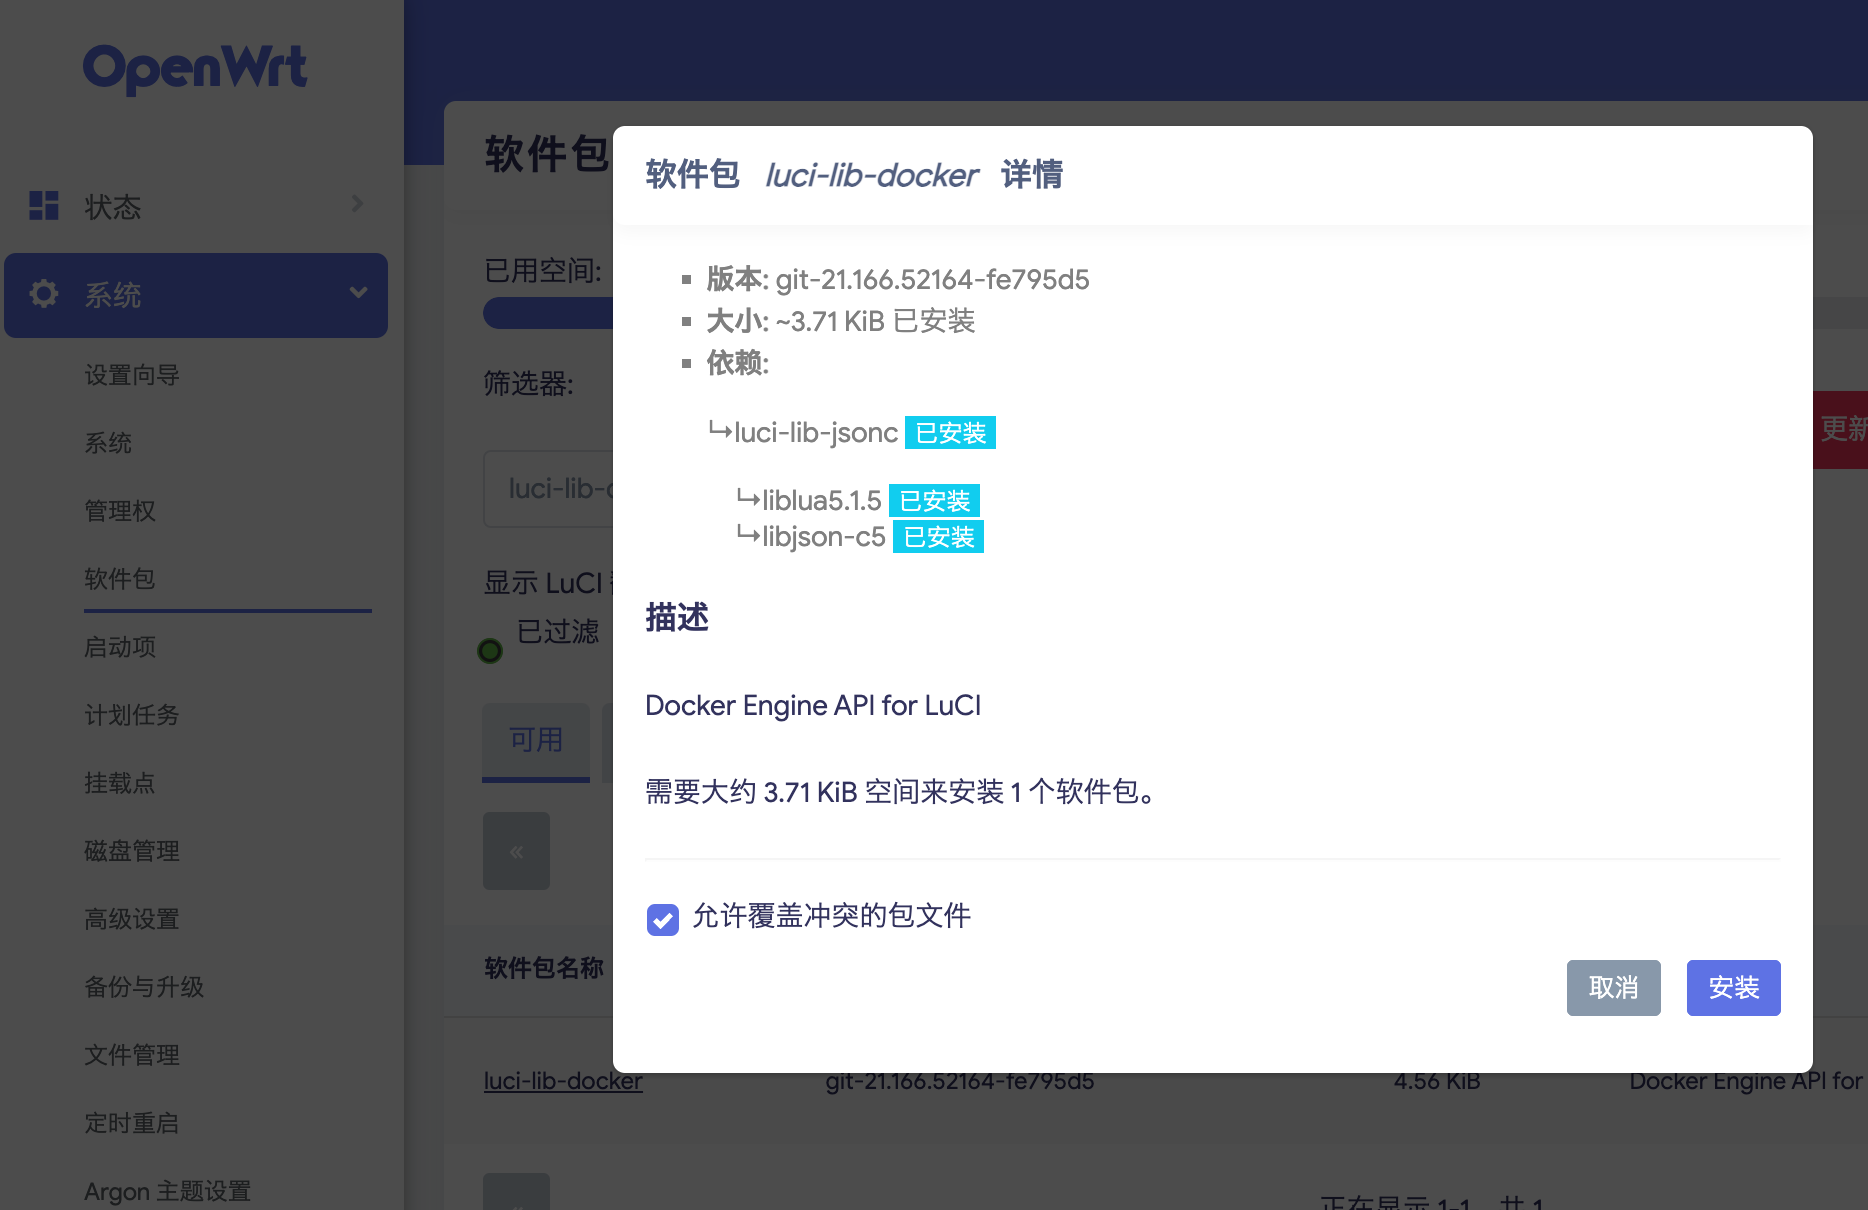Click the system gear icon
The width and height of the screenshot is (1868, 1210).
click(44, 294)
